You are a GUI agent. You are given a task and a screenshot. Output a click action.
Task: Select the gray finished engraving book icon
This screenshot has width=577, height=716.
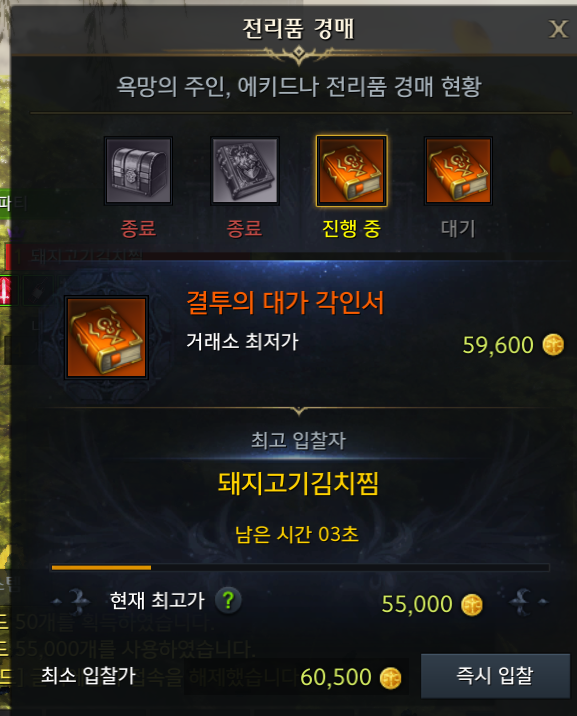point(245,171)
